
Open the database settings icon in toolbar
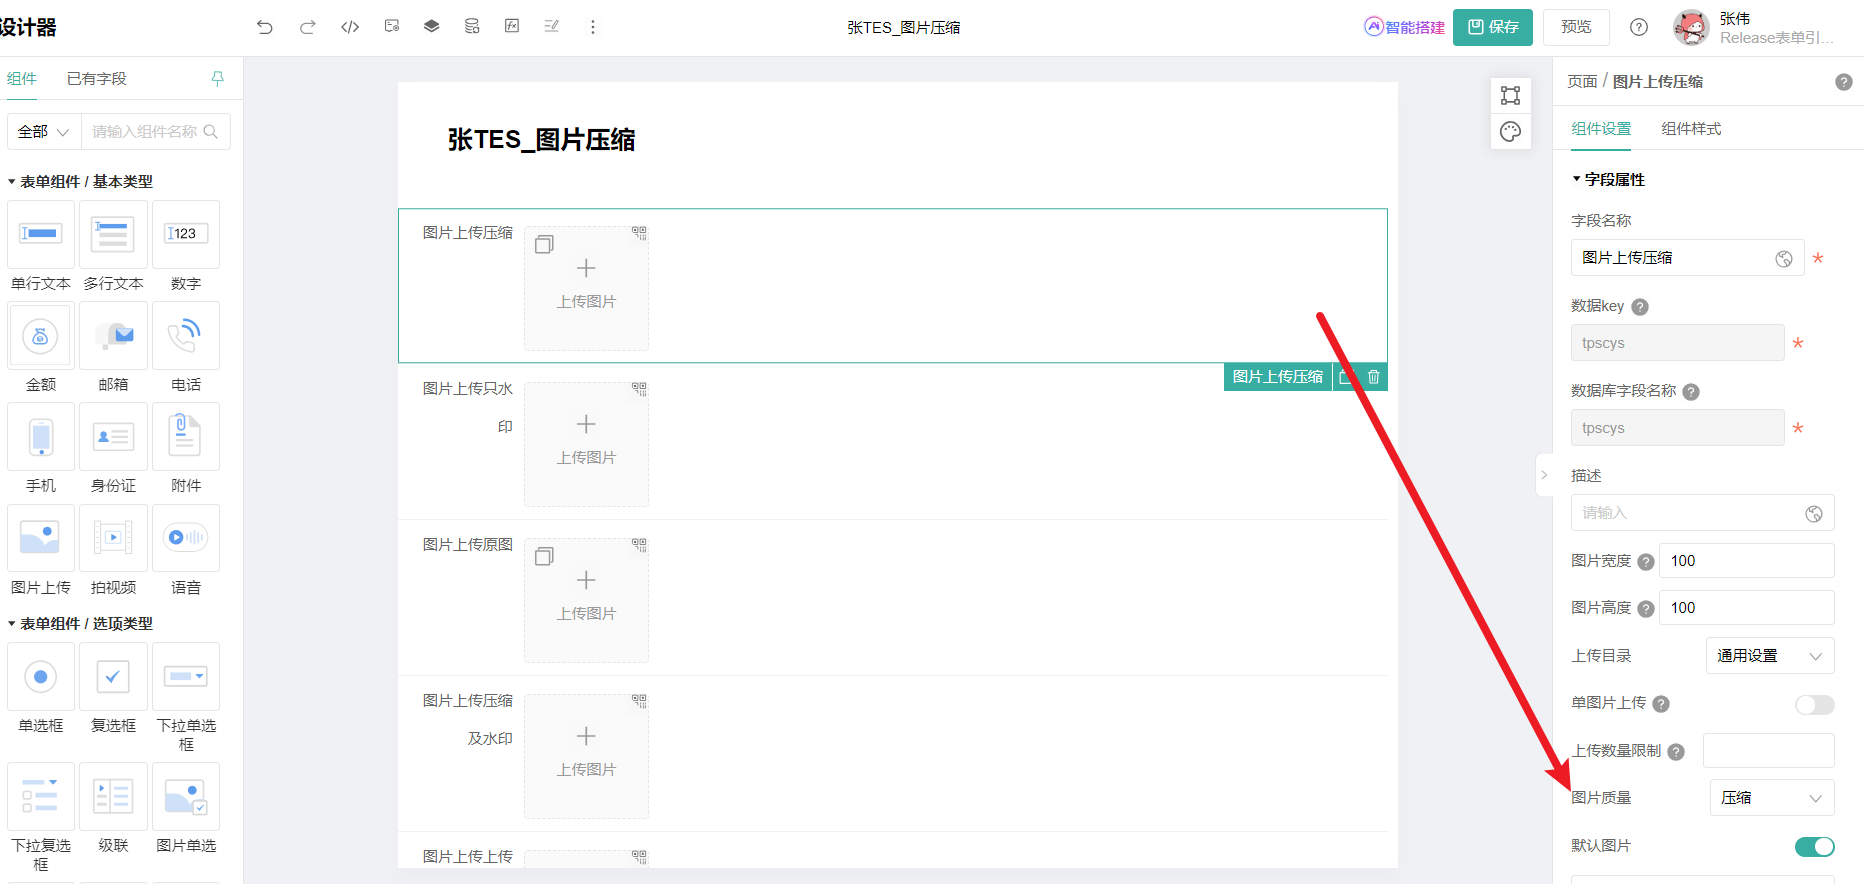click(x=472, y=27)
